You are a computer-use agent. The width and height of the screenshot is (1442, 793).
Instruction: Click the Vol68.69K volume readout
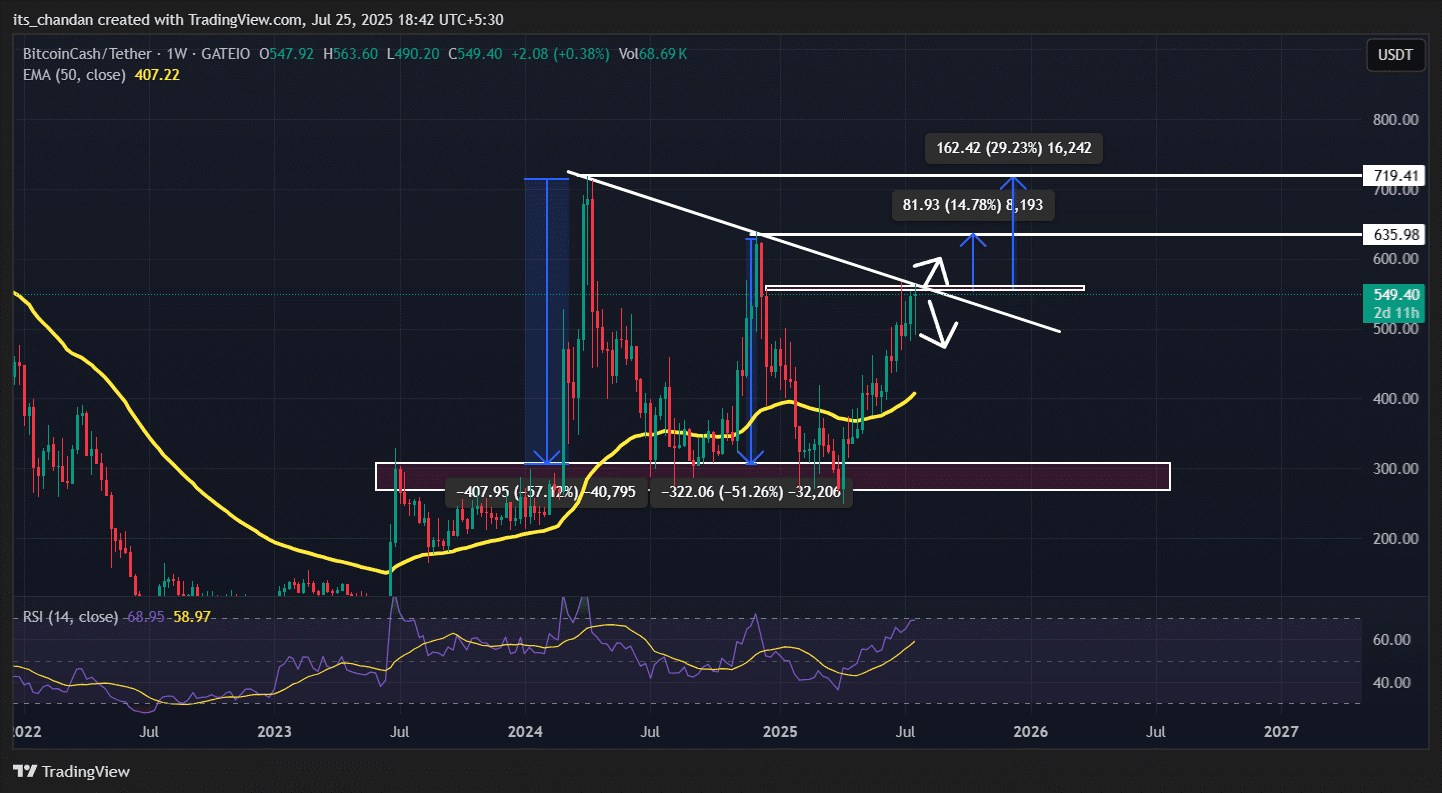point(655,55)
